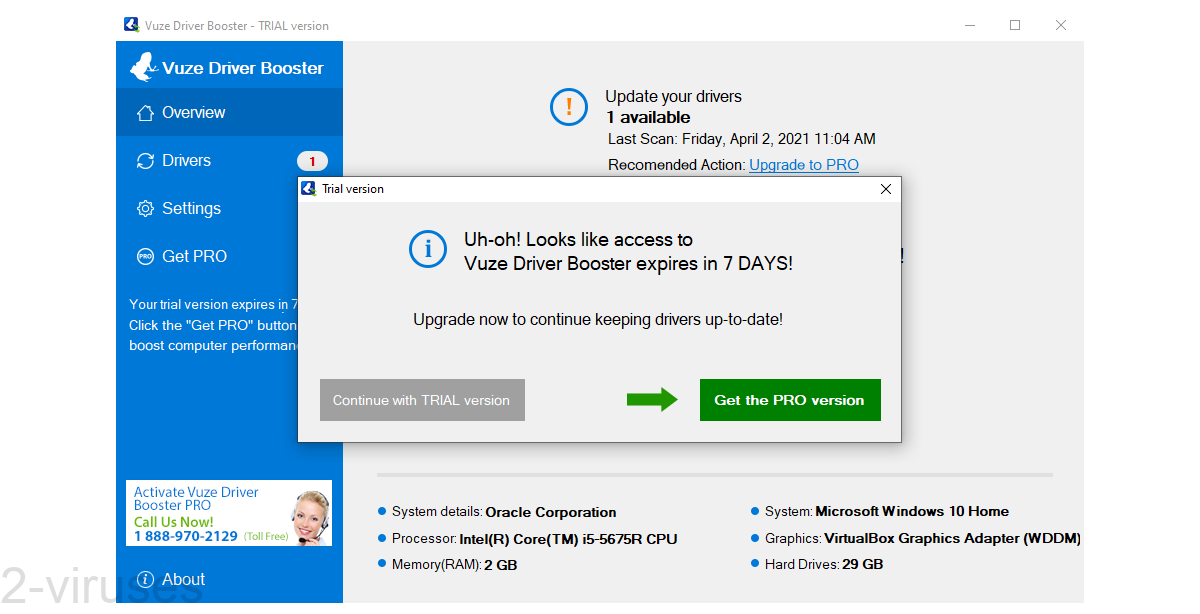The width and height of the screenshot is (1200, 614).
Task: Click the blue info icon in Trial dialog
Action: [x=428, y=249]
